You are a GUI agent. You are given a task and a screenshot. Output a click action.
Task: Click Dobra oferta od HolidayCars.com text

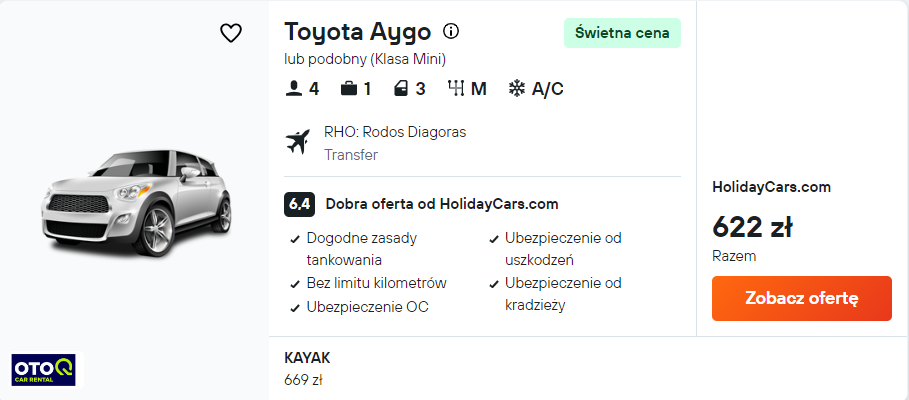442,204
